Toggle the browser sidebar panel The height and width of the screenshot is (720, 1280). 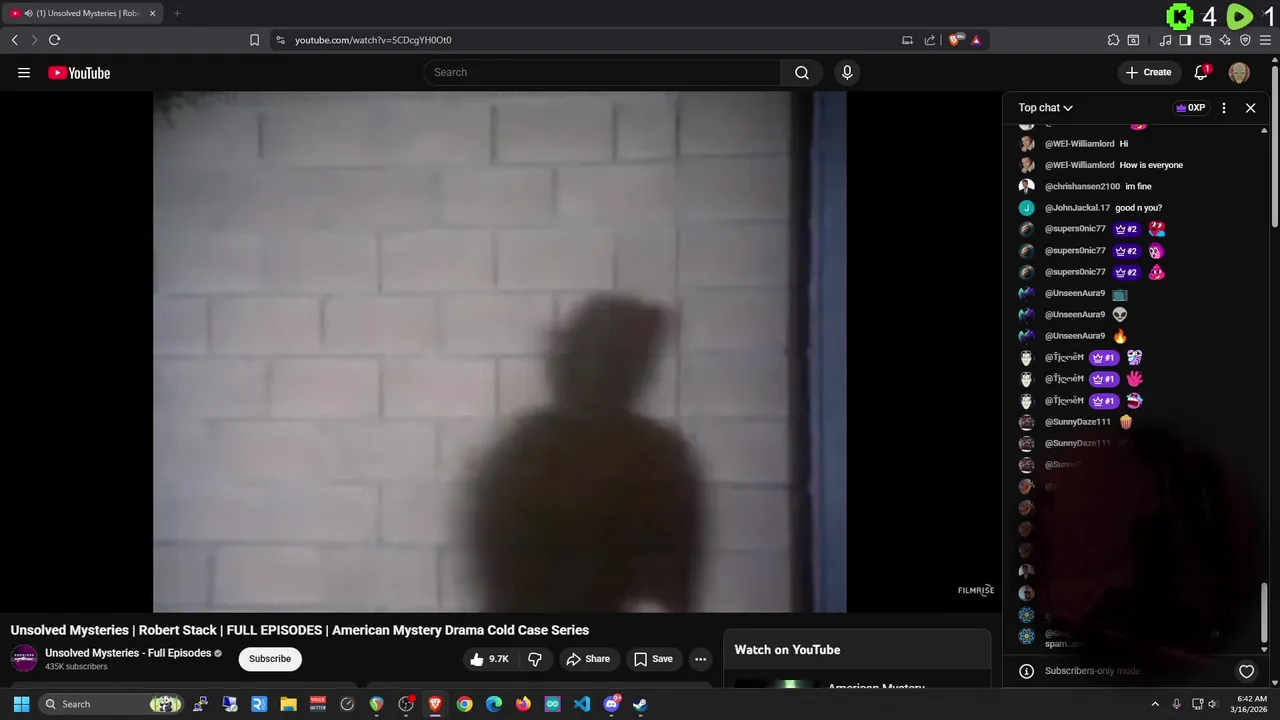(1185, 40)
